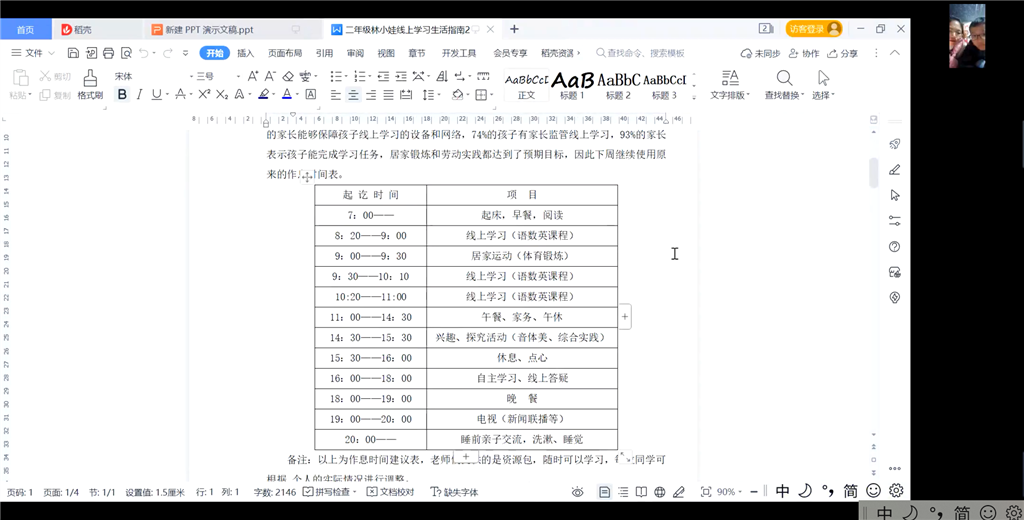Click the Save document icon
This screenshot has height=520, width=1024.
pyautogui.click(x=73, y=53)
